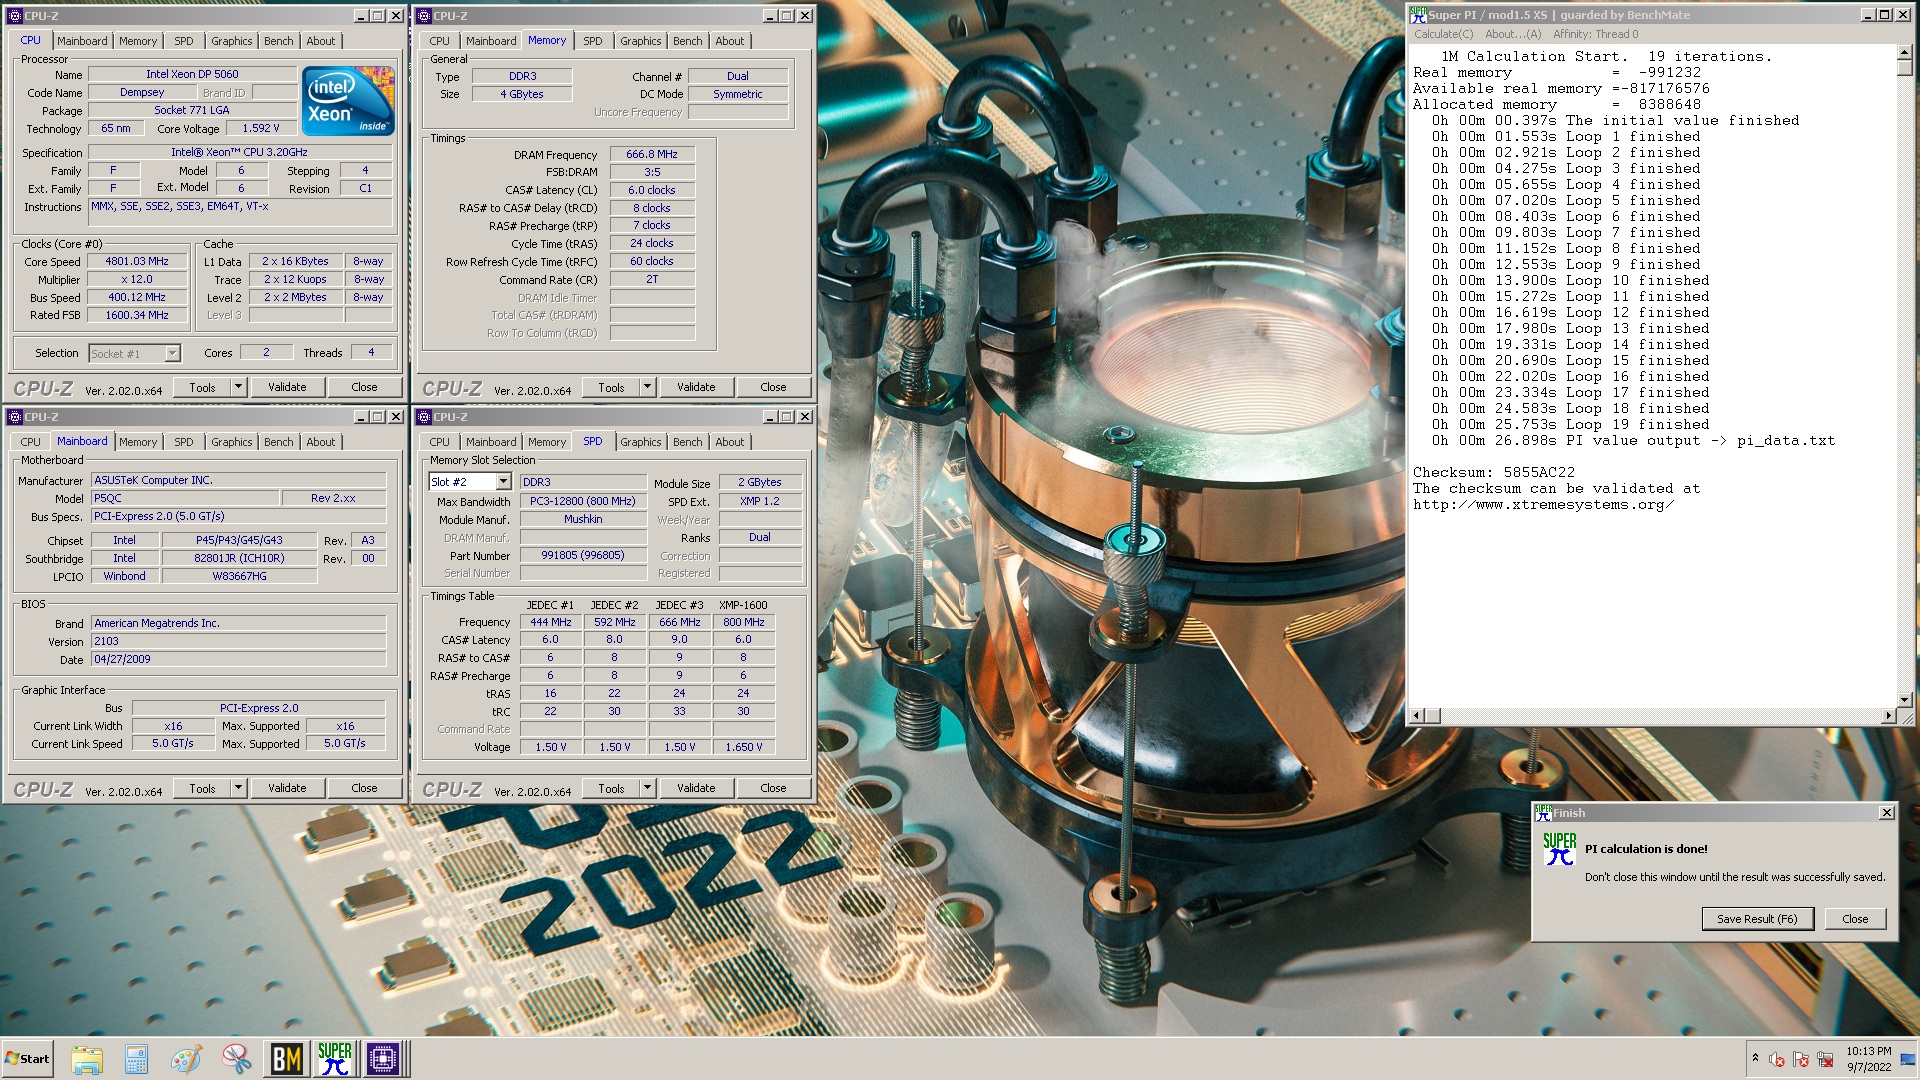Select SPD tab in Memory CPU-Z window
Viewport: 1920px width, 1080px height.
593,41
